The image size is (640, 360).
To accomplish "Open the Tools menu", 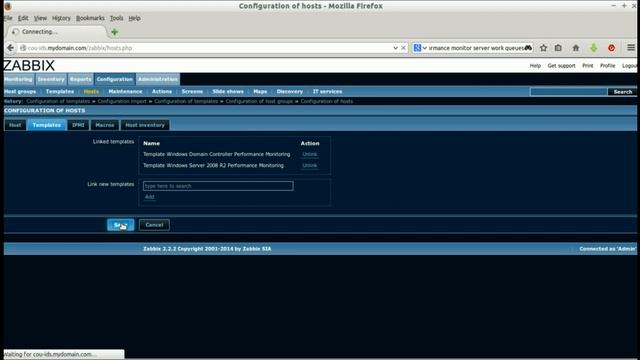I will coord(116,18).
